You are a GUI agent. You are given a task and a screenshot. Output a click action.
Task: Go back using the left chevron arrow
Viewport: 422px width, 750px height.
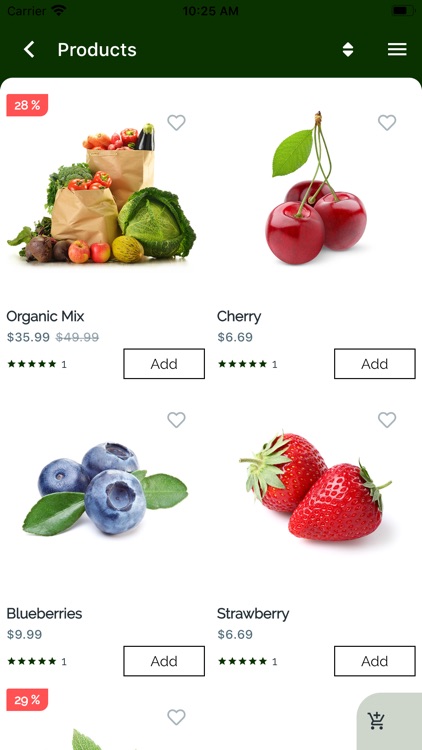(x=29, y=49)
